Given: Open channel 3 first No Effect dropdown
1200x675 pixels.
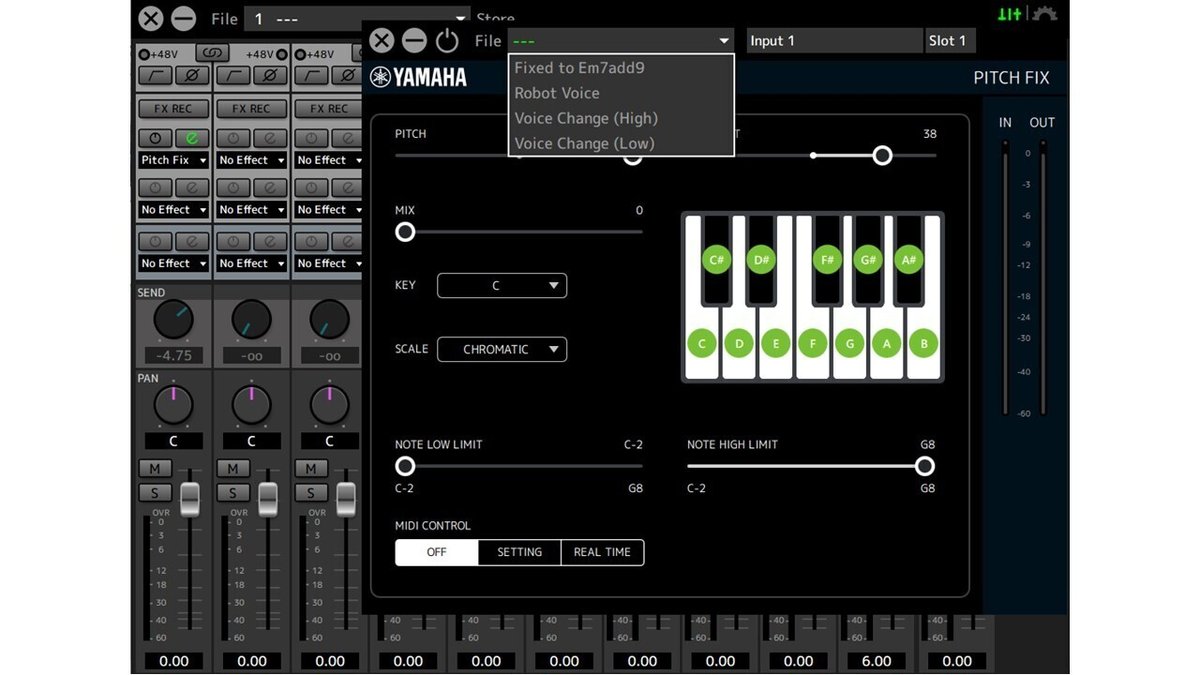Looking at the screenshot, I should tap(330, 160).
